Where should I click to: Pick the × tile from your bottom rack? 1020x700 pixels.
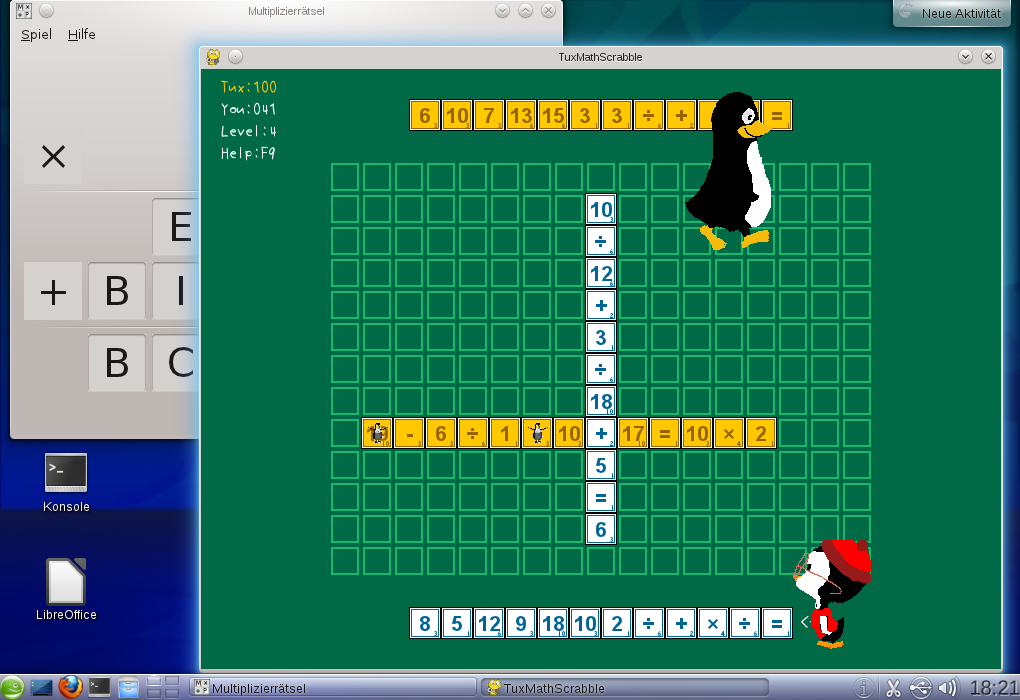click(x=713, y=623)
